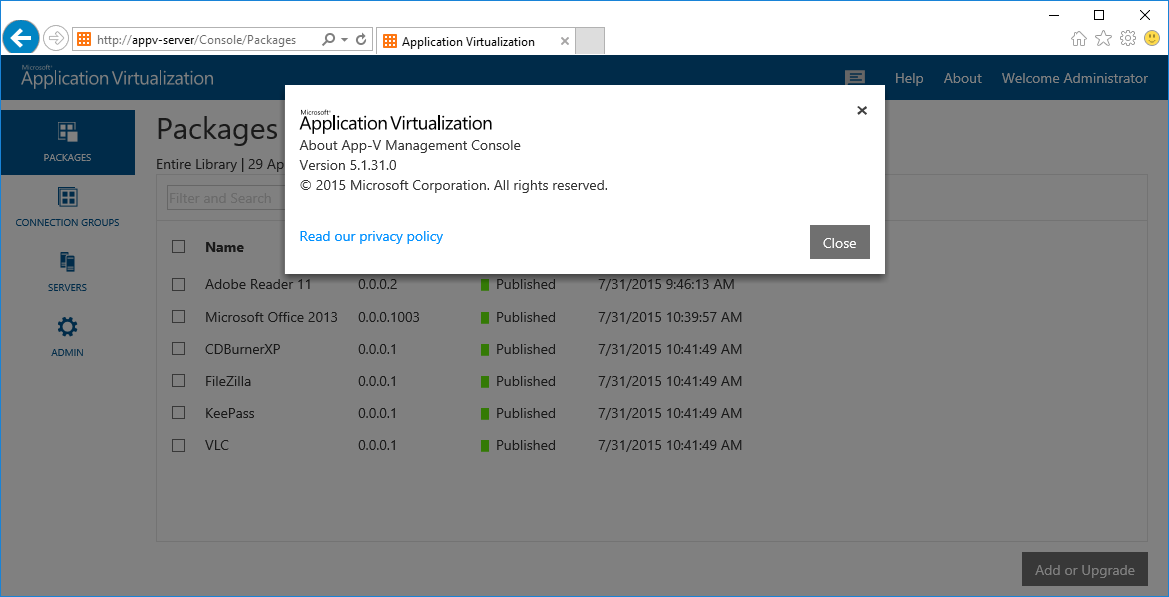The height and width of the screenshot is (597, 1169).
Task: Check the Adobe Reader 11 checkbox
Action: coord(178,284)
